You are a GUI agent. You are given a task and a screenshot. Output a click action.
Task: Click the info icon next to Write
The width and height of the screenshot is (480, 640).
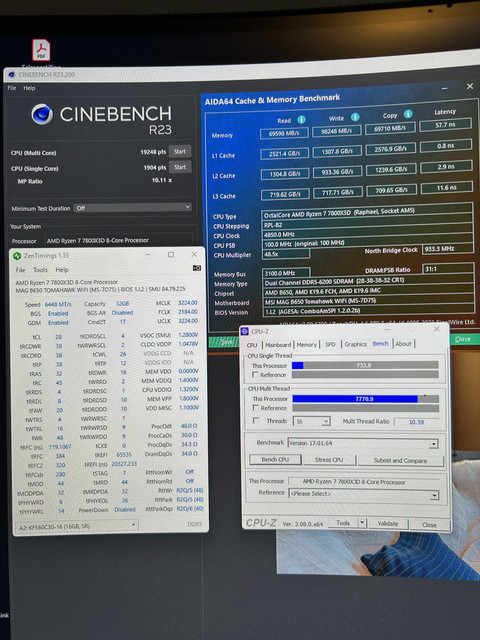[355, 117]
